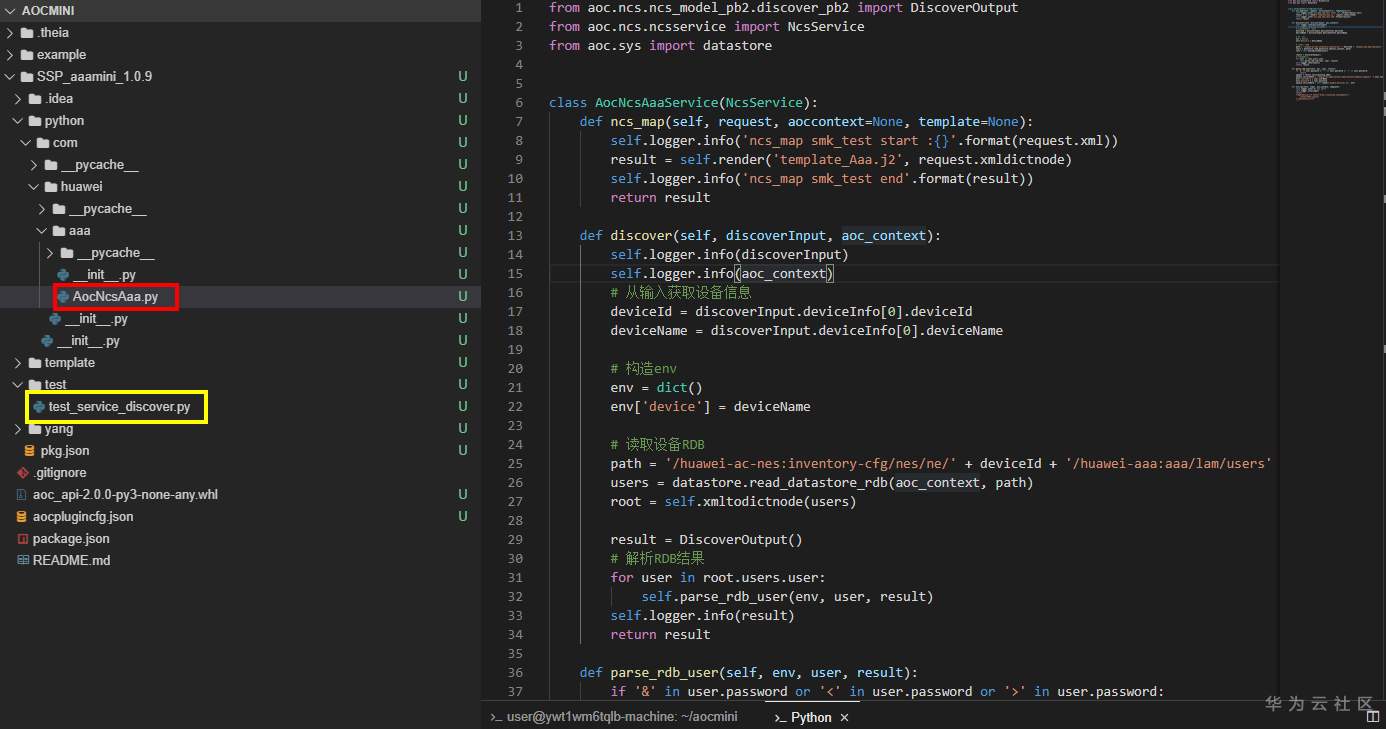Click the folder icon next to huawei

pos(50,187)
